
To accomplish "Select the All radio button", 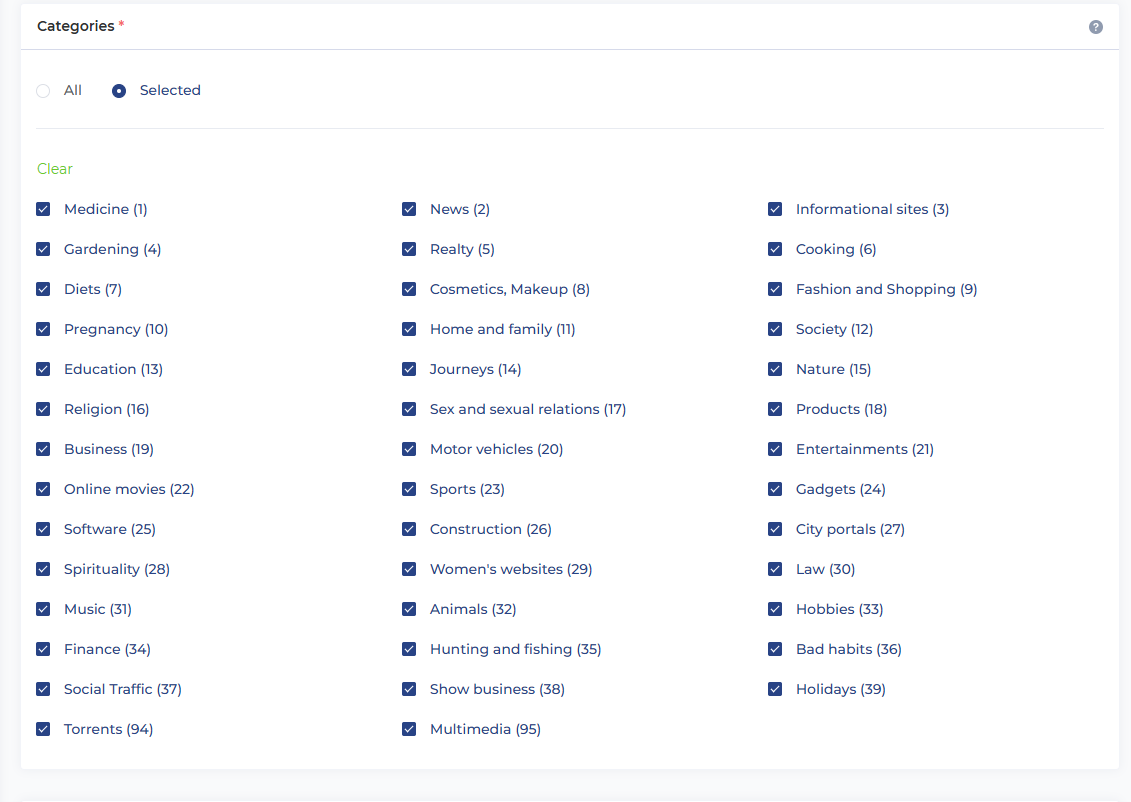I will (43, 91).
